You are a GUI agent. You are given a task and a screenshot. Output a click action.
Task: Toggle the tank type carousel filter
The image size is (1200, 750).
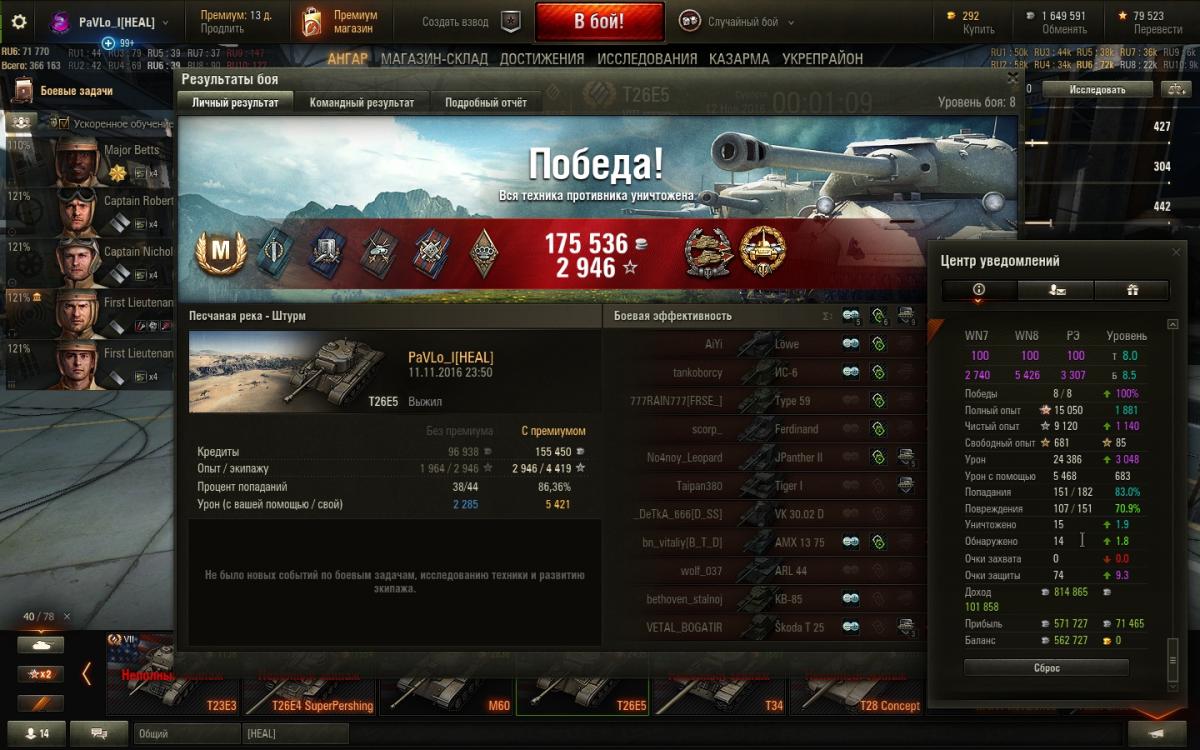click(40, 645)
